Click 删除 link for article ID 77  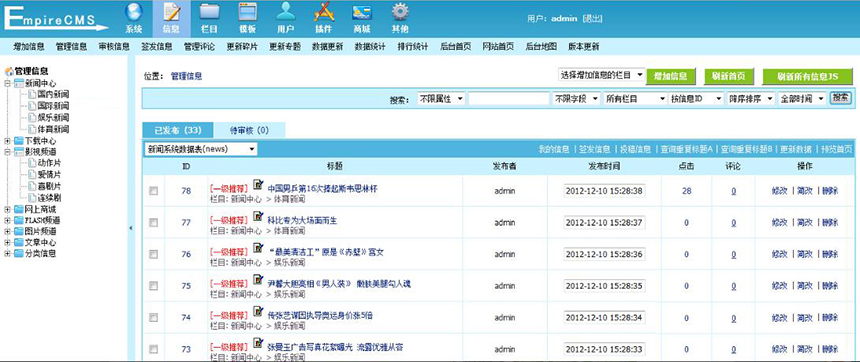(830, 222)
